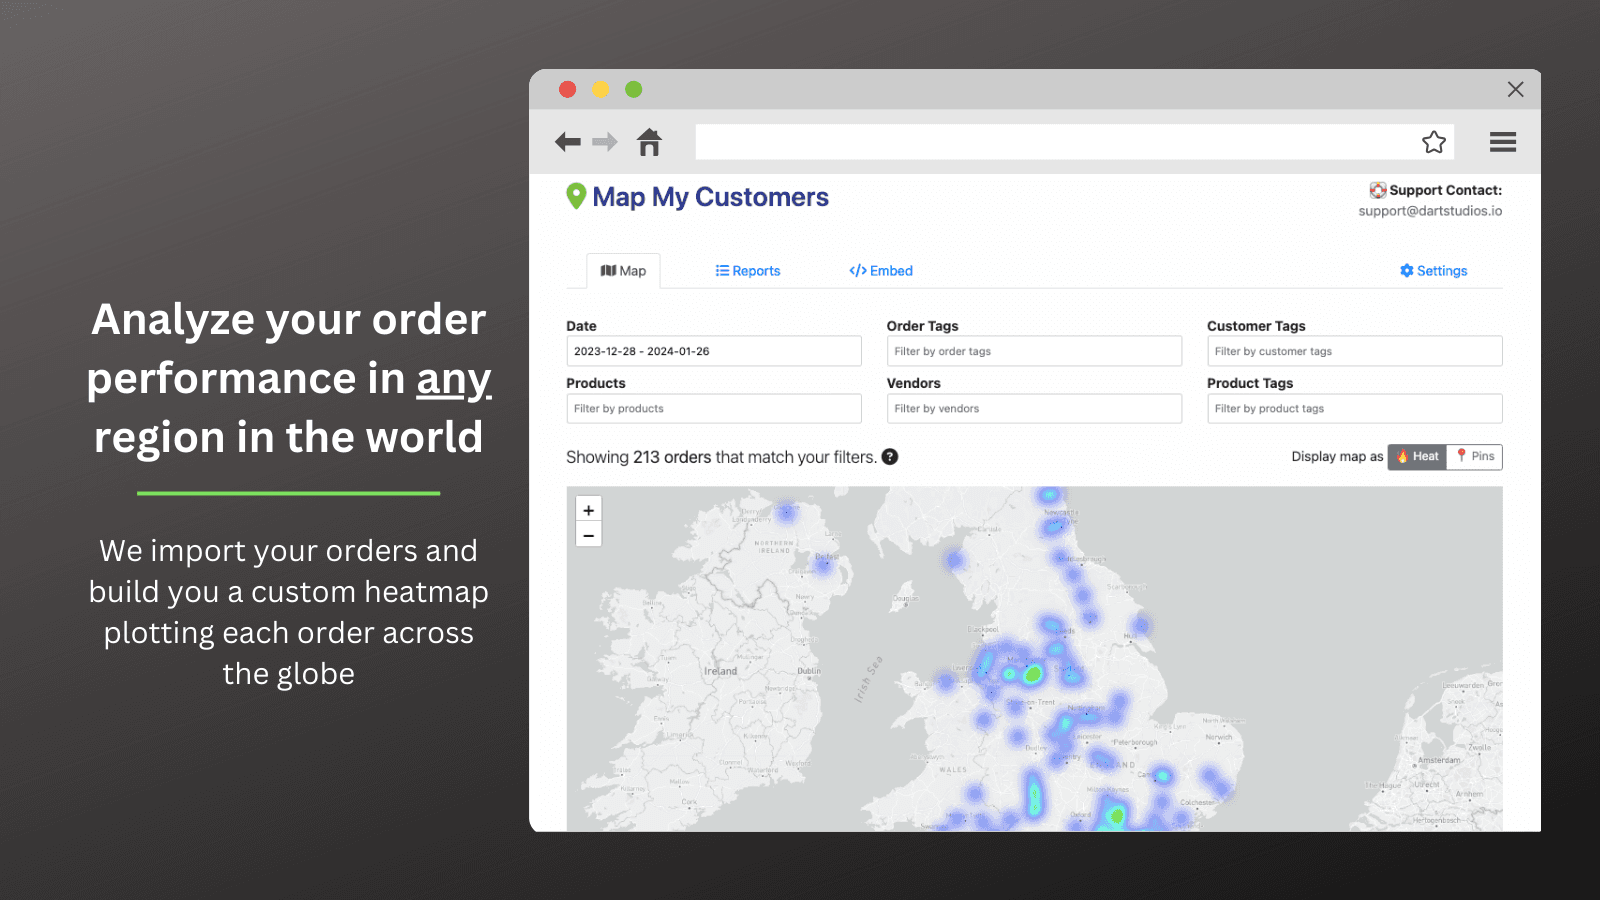Click the browser back arrow
This screenshot has height=900, width=1600.
point(567,142)
